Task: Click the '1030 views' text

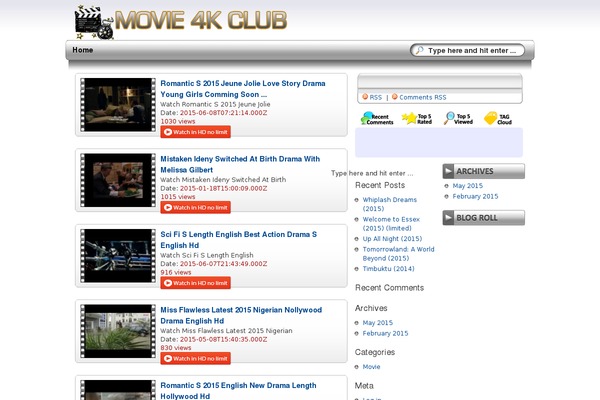Action: point(178,121)
